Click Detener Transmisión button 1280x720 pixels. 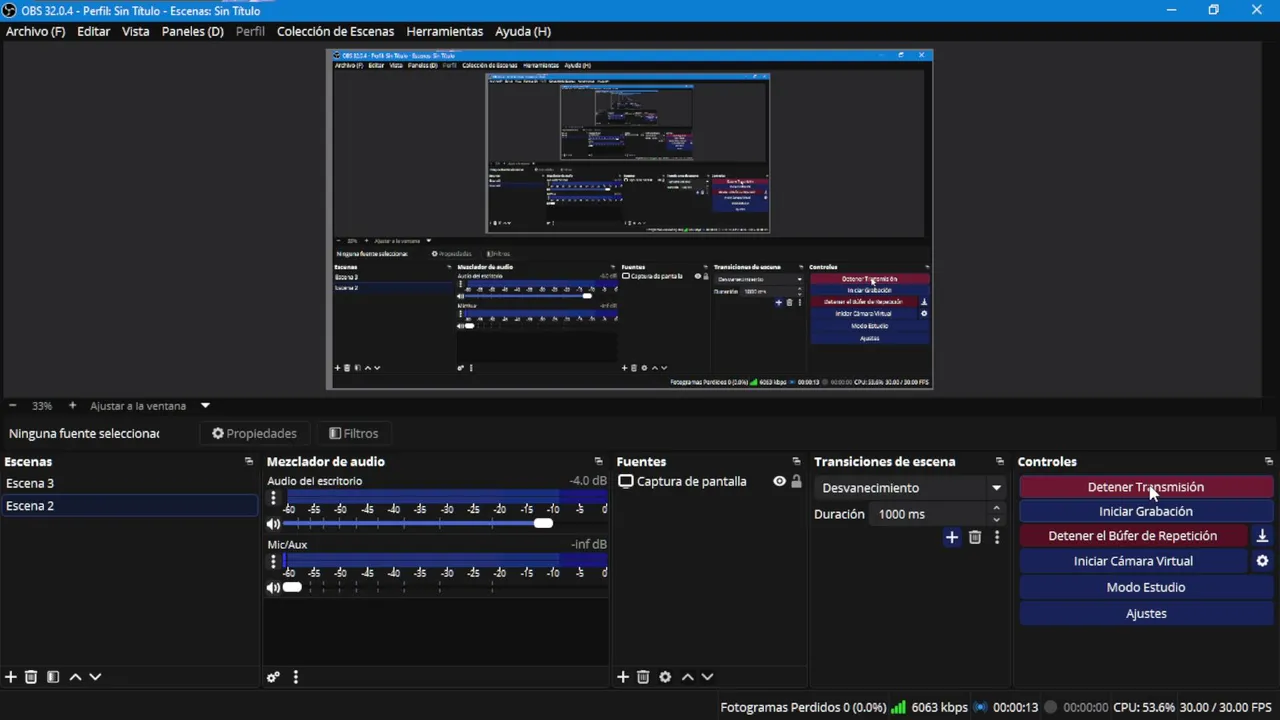click(1145, 487)
